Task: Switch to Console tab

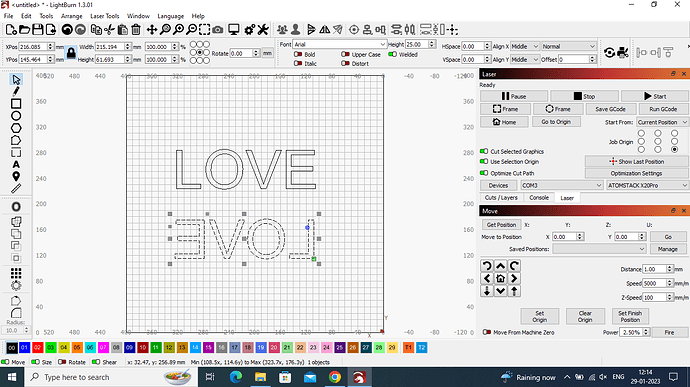Action: [539, 198]
